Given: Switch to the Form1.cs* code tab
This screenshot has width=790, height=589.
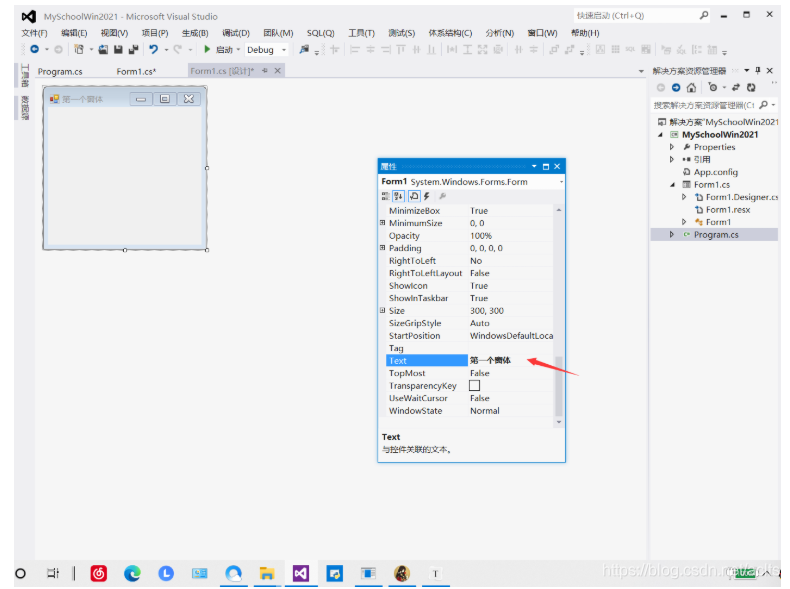Looking at the screenshot, I should (x=136, y=72).
